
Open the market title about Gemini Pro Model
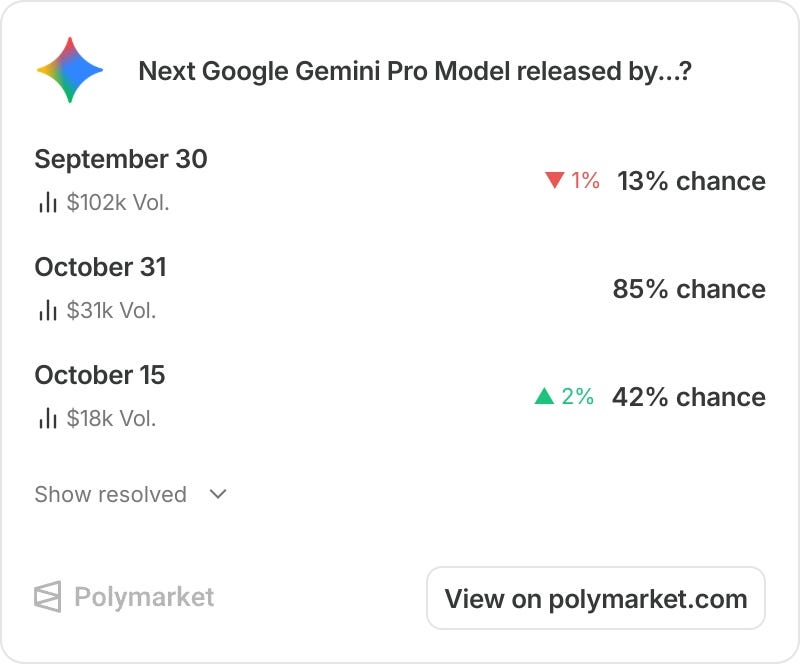coord(415,71)
